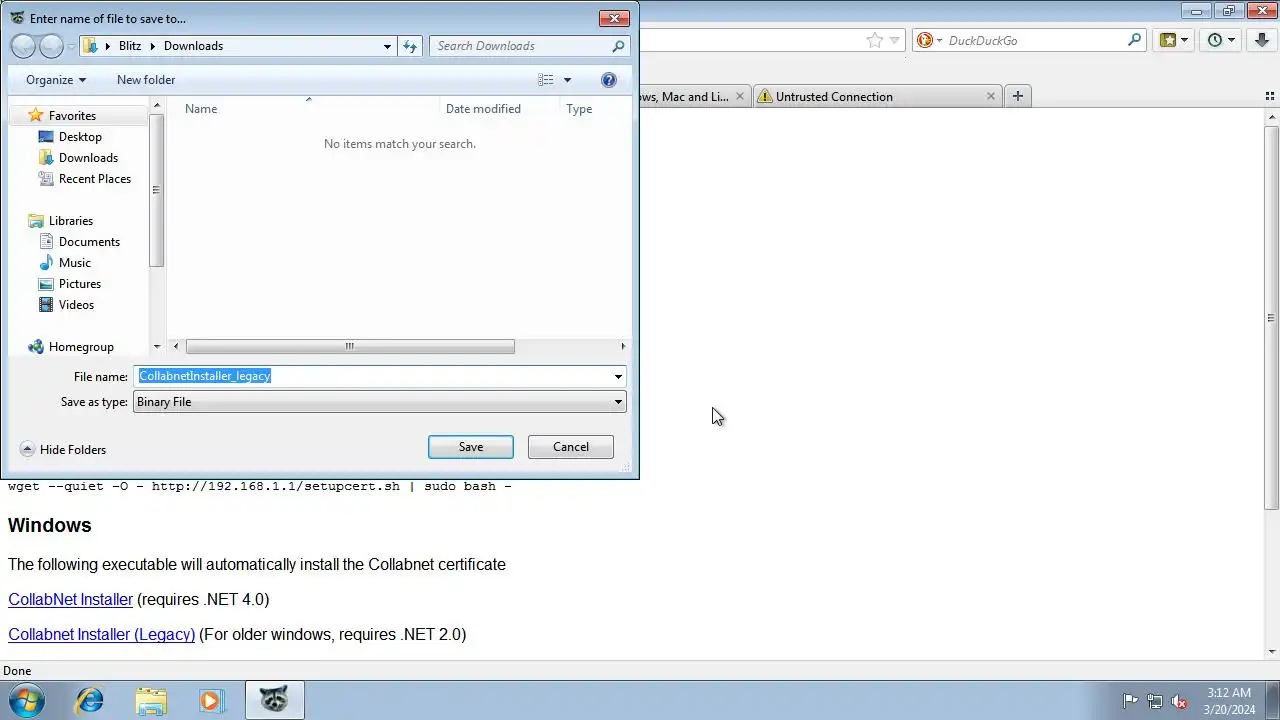Image resolution: width=1280 pixels, height=720 pixels.
Task: Click navigation pane scroll down arrow
Action: point(157,347)
